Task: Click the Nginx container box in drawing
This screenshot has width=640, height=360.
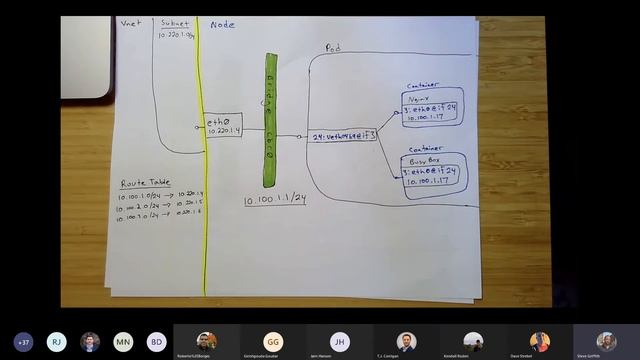Action: point(432,107)
